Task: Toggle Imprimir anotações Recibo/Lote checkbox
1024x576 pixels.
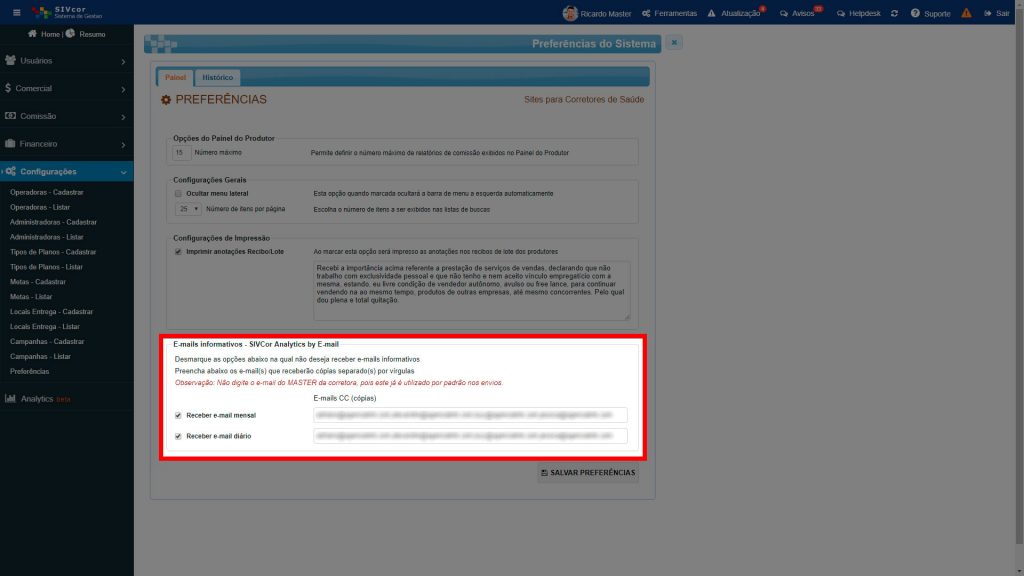Action: [178, 251]
